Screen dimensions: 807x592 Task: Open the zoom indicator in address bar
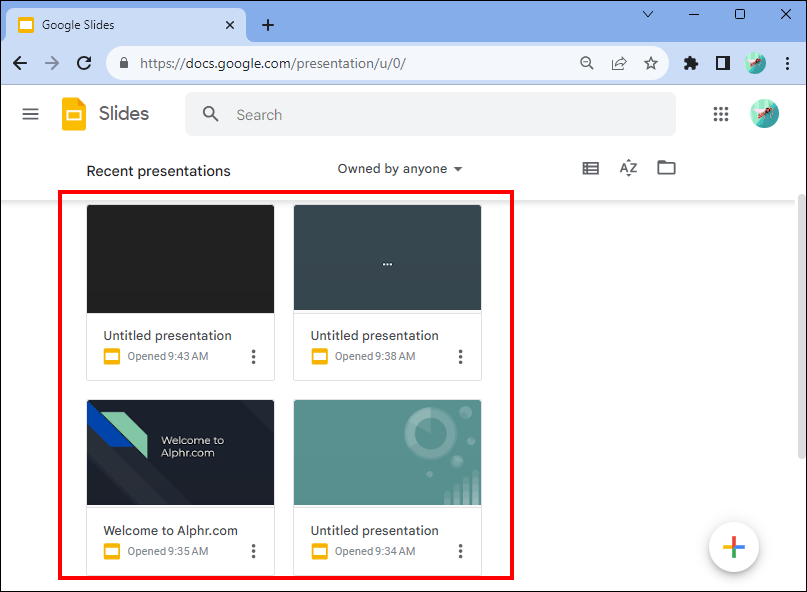(x=587, y=63)
